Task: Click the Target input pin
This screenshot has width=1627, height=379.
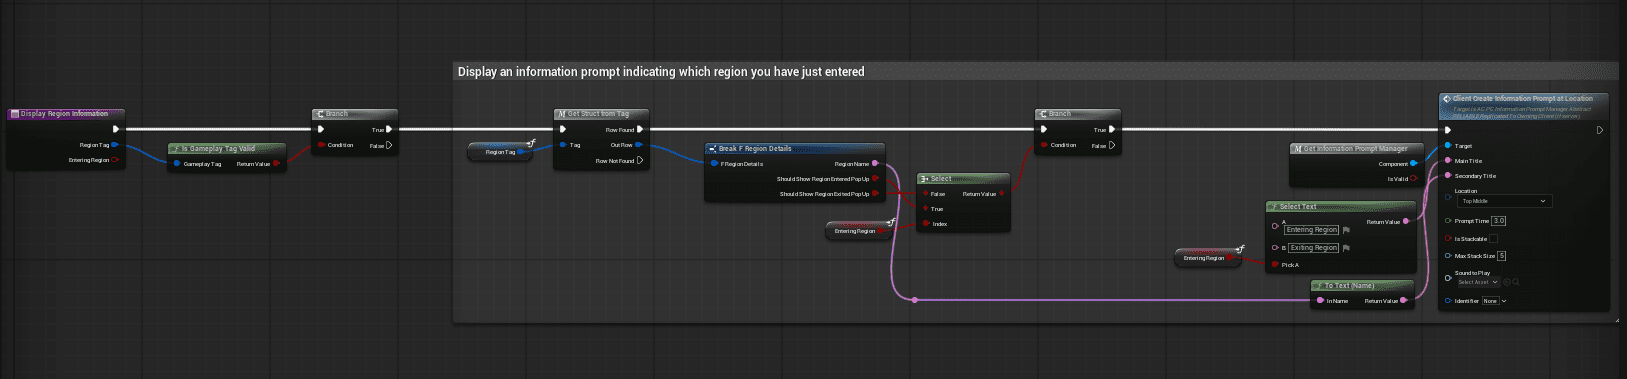Action: pyautogui.click(x=1448, y=146)
